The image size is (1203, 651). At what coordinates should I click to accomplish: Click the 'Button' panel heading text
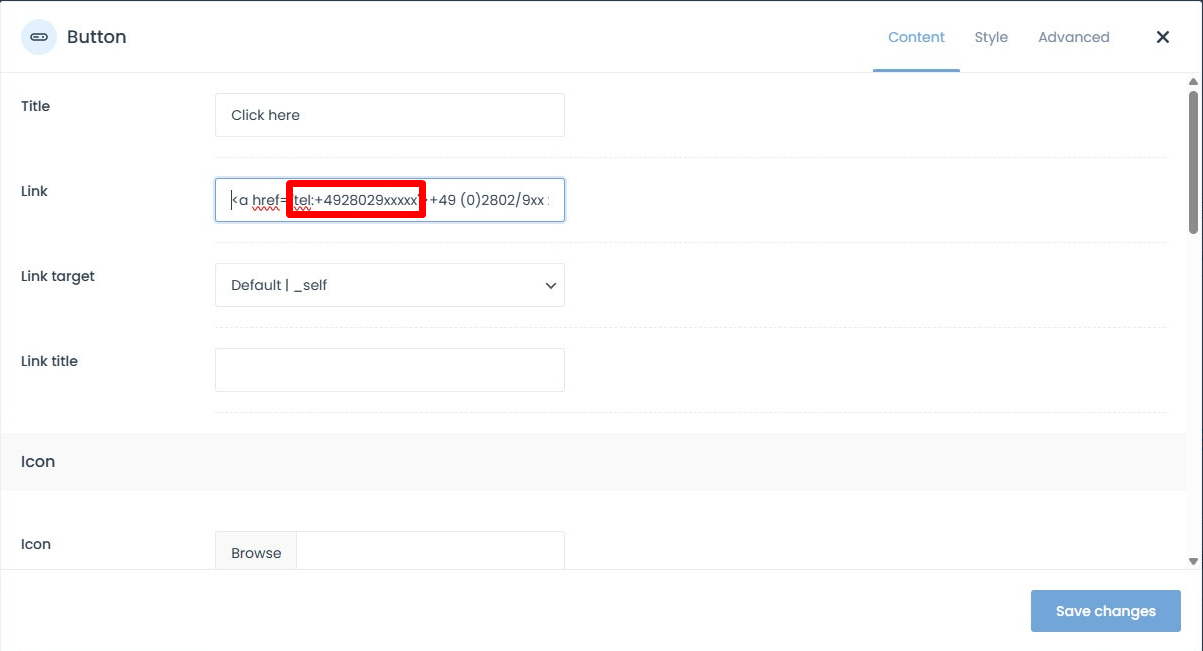coord(96,37)
